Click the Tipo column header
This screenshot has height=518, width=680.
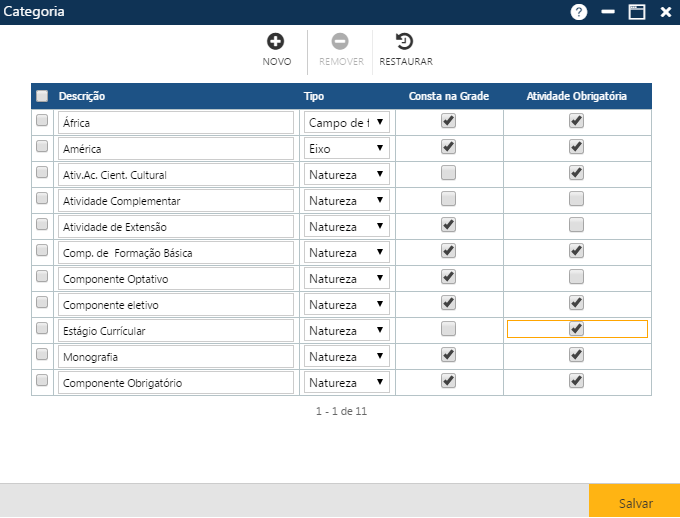click(x=314, y=96)
